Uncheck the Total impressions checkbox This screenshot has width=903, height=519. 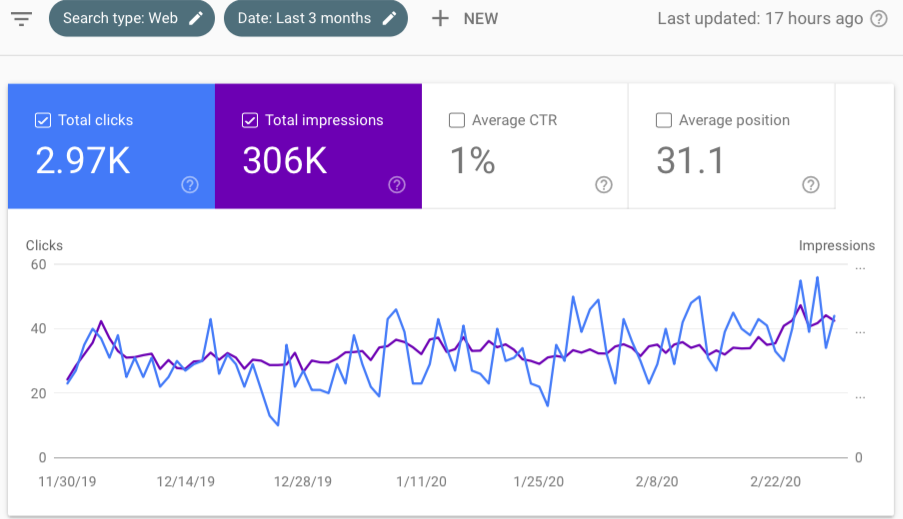[250, 120]
